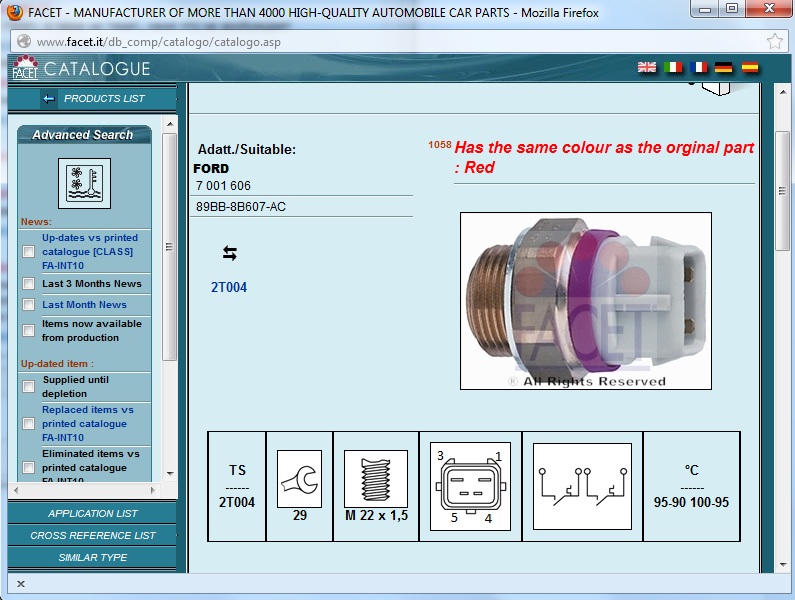This screenshot has height=600, width=795.
Task: Check the Last Month News box
Action: coord(29,304)
